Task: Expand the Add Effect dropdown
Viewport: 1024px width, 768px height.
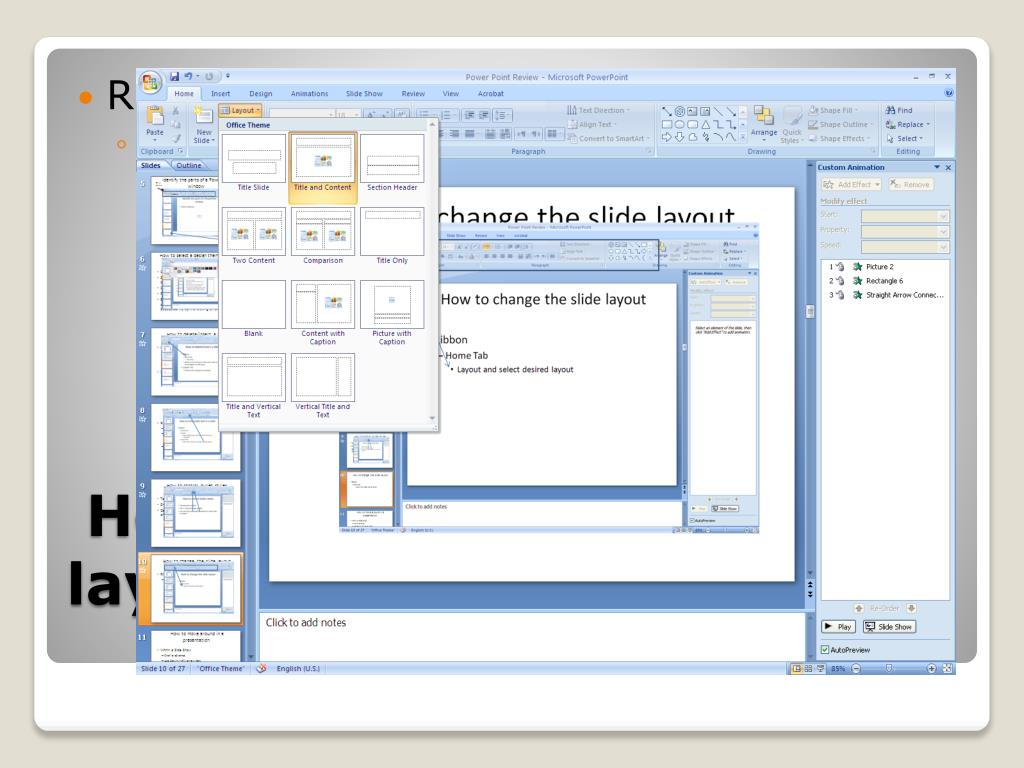Action: 852,185
